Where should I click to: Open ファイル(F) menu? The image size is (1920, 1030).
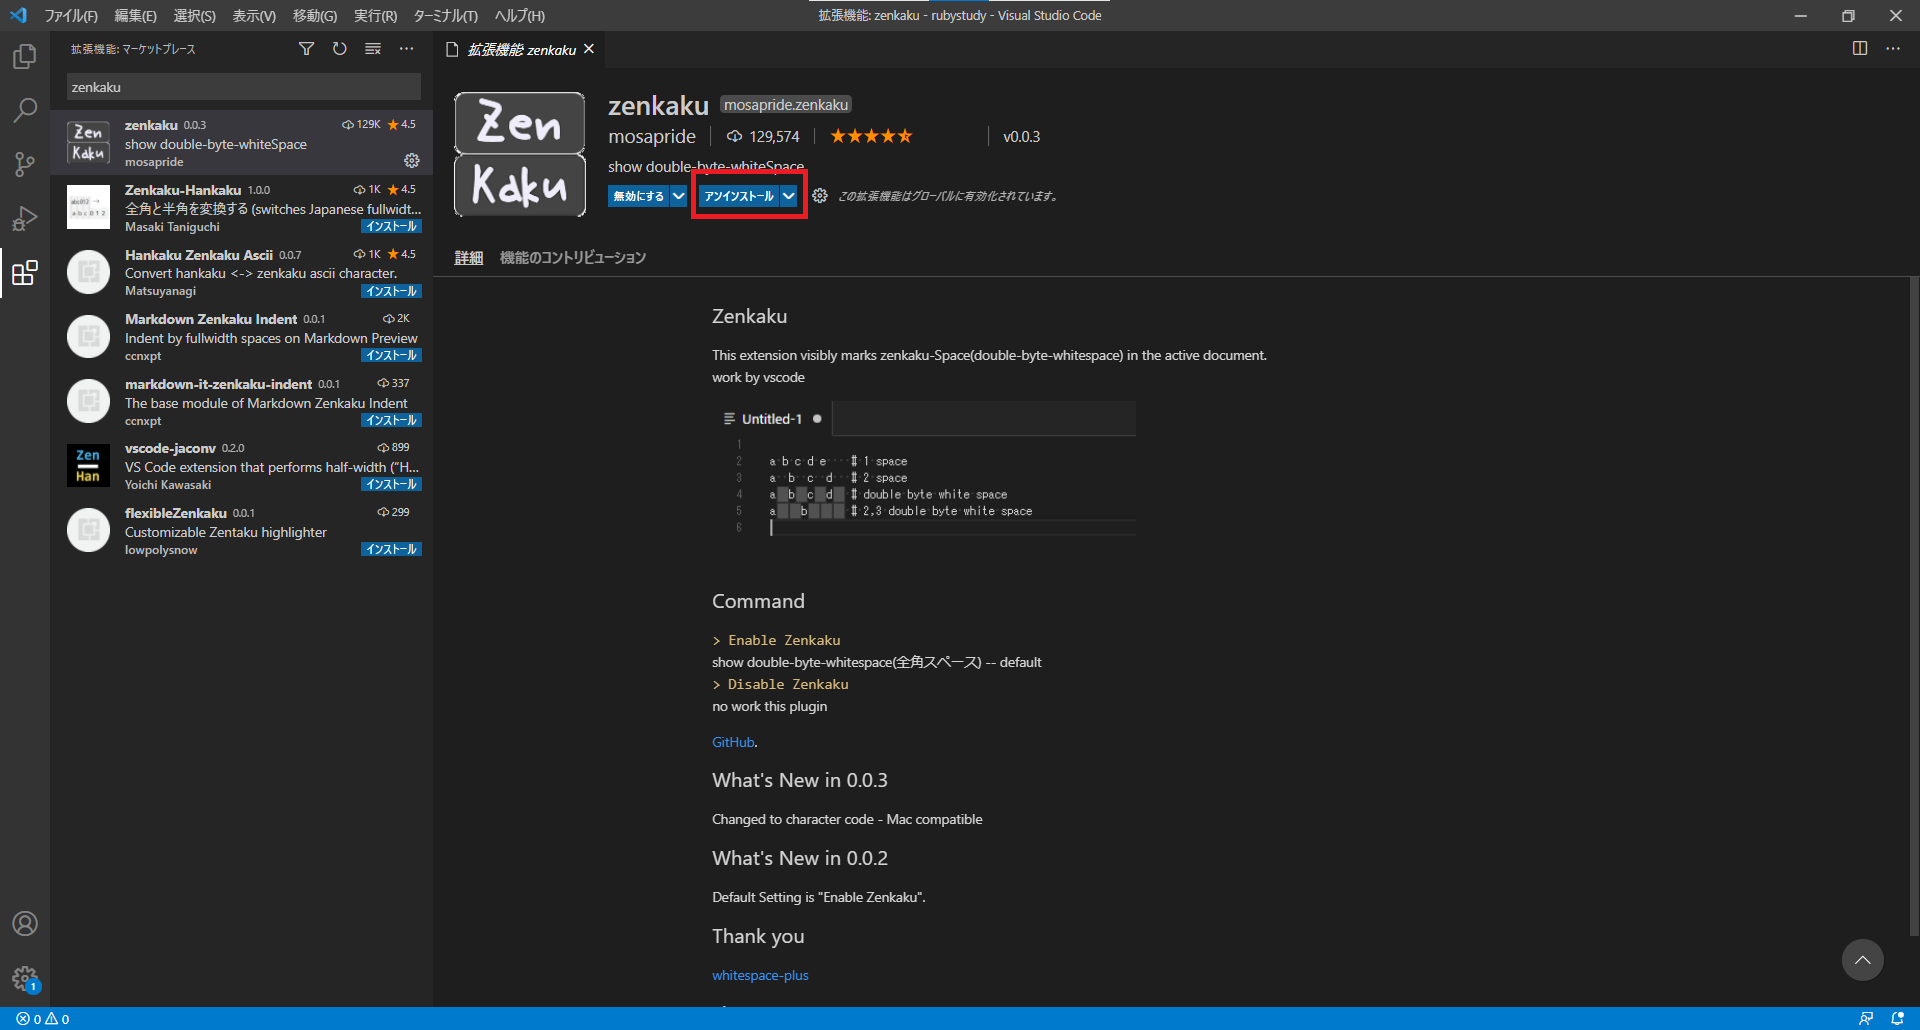point(71,15)
